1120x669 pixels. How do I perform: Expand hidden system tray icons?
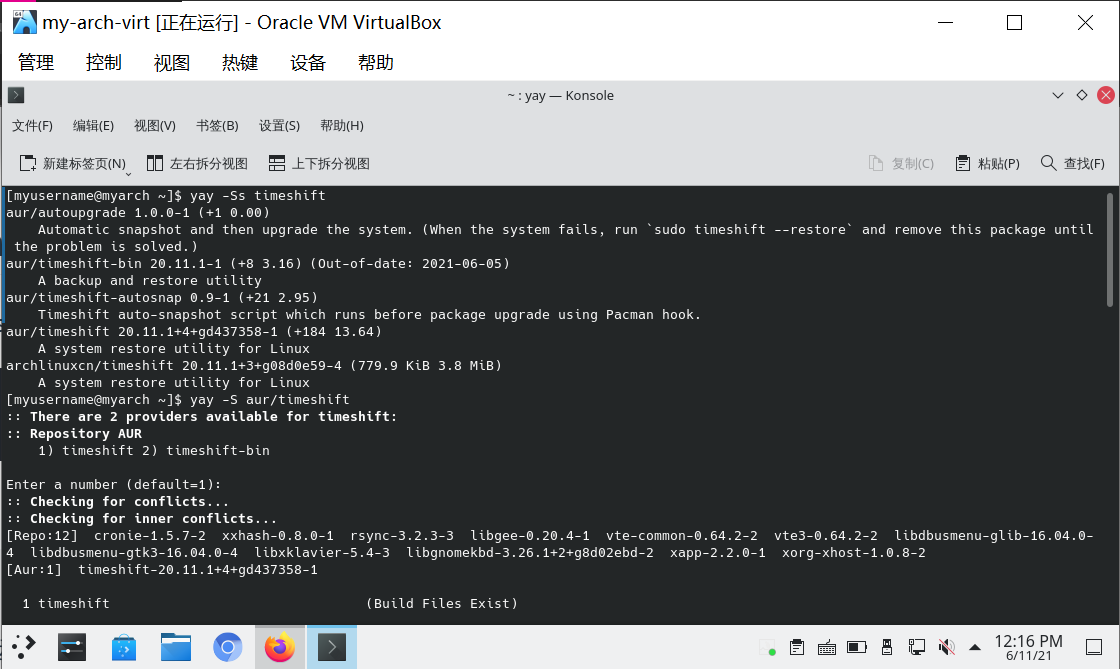coord(975,647)
